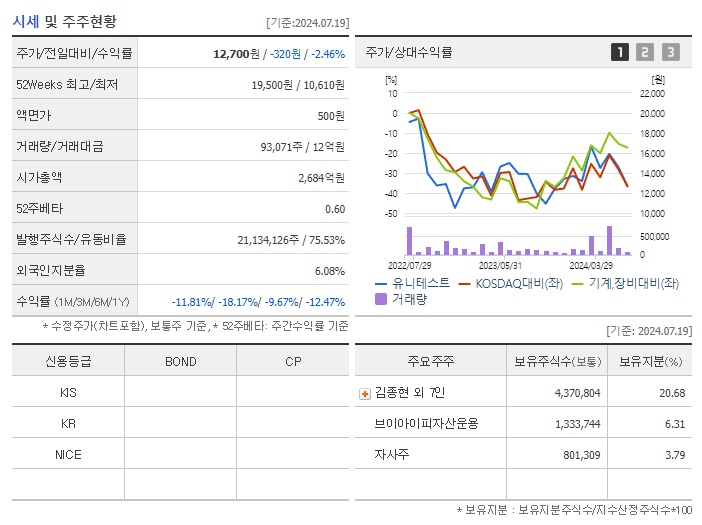This screenshot has width=702, height=525.
Task: Click the purple 거래량 legend square
Action: point(381,299)
